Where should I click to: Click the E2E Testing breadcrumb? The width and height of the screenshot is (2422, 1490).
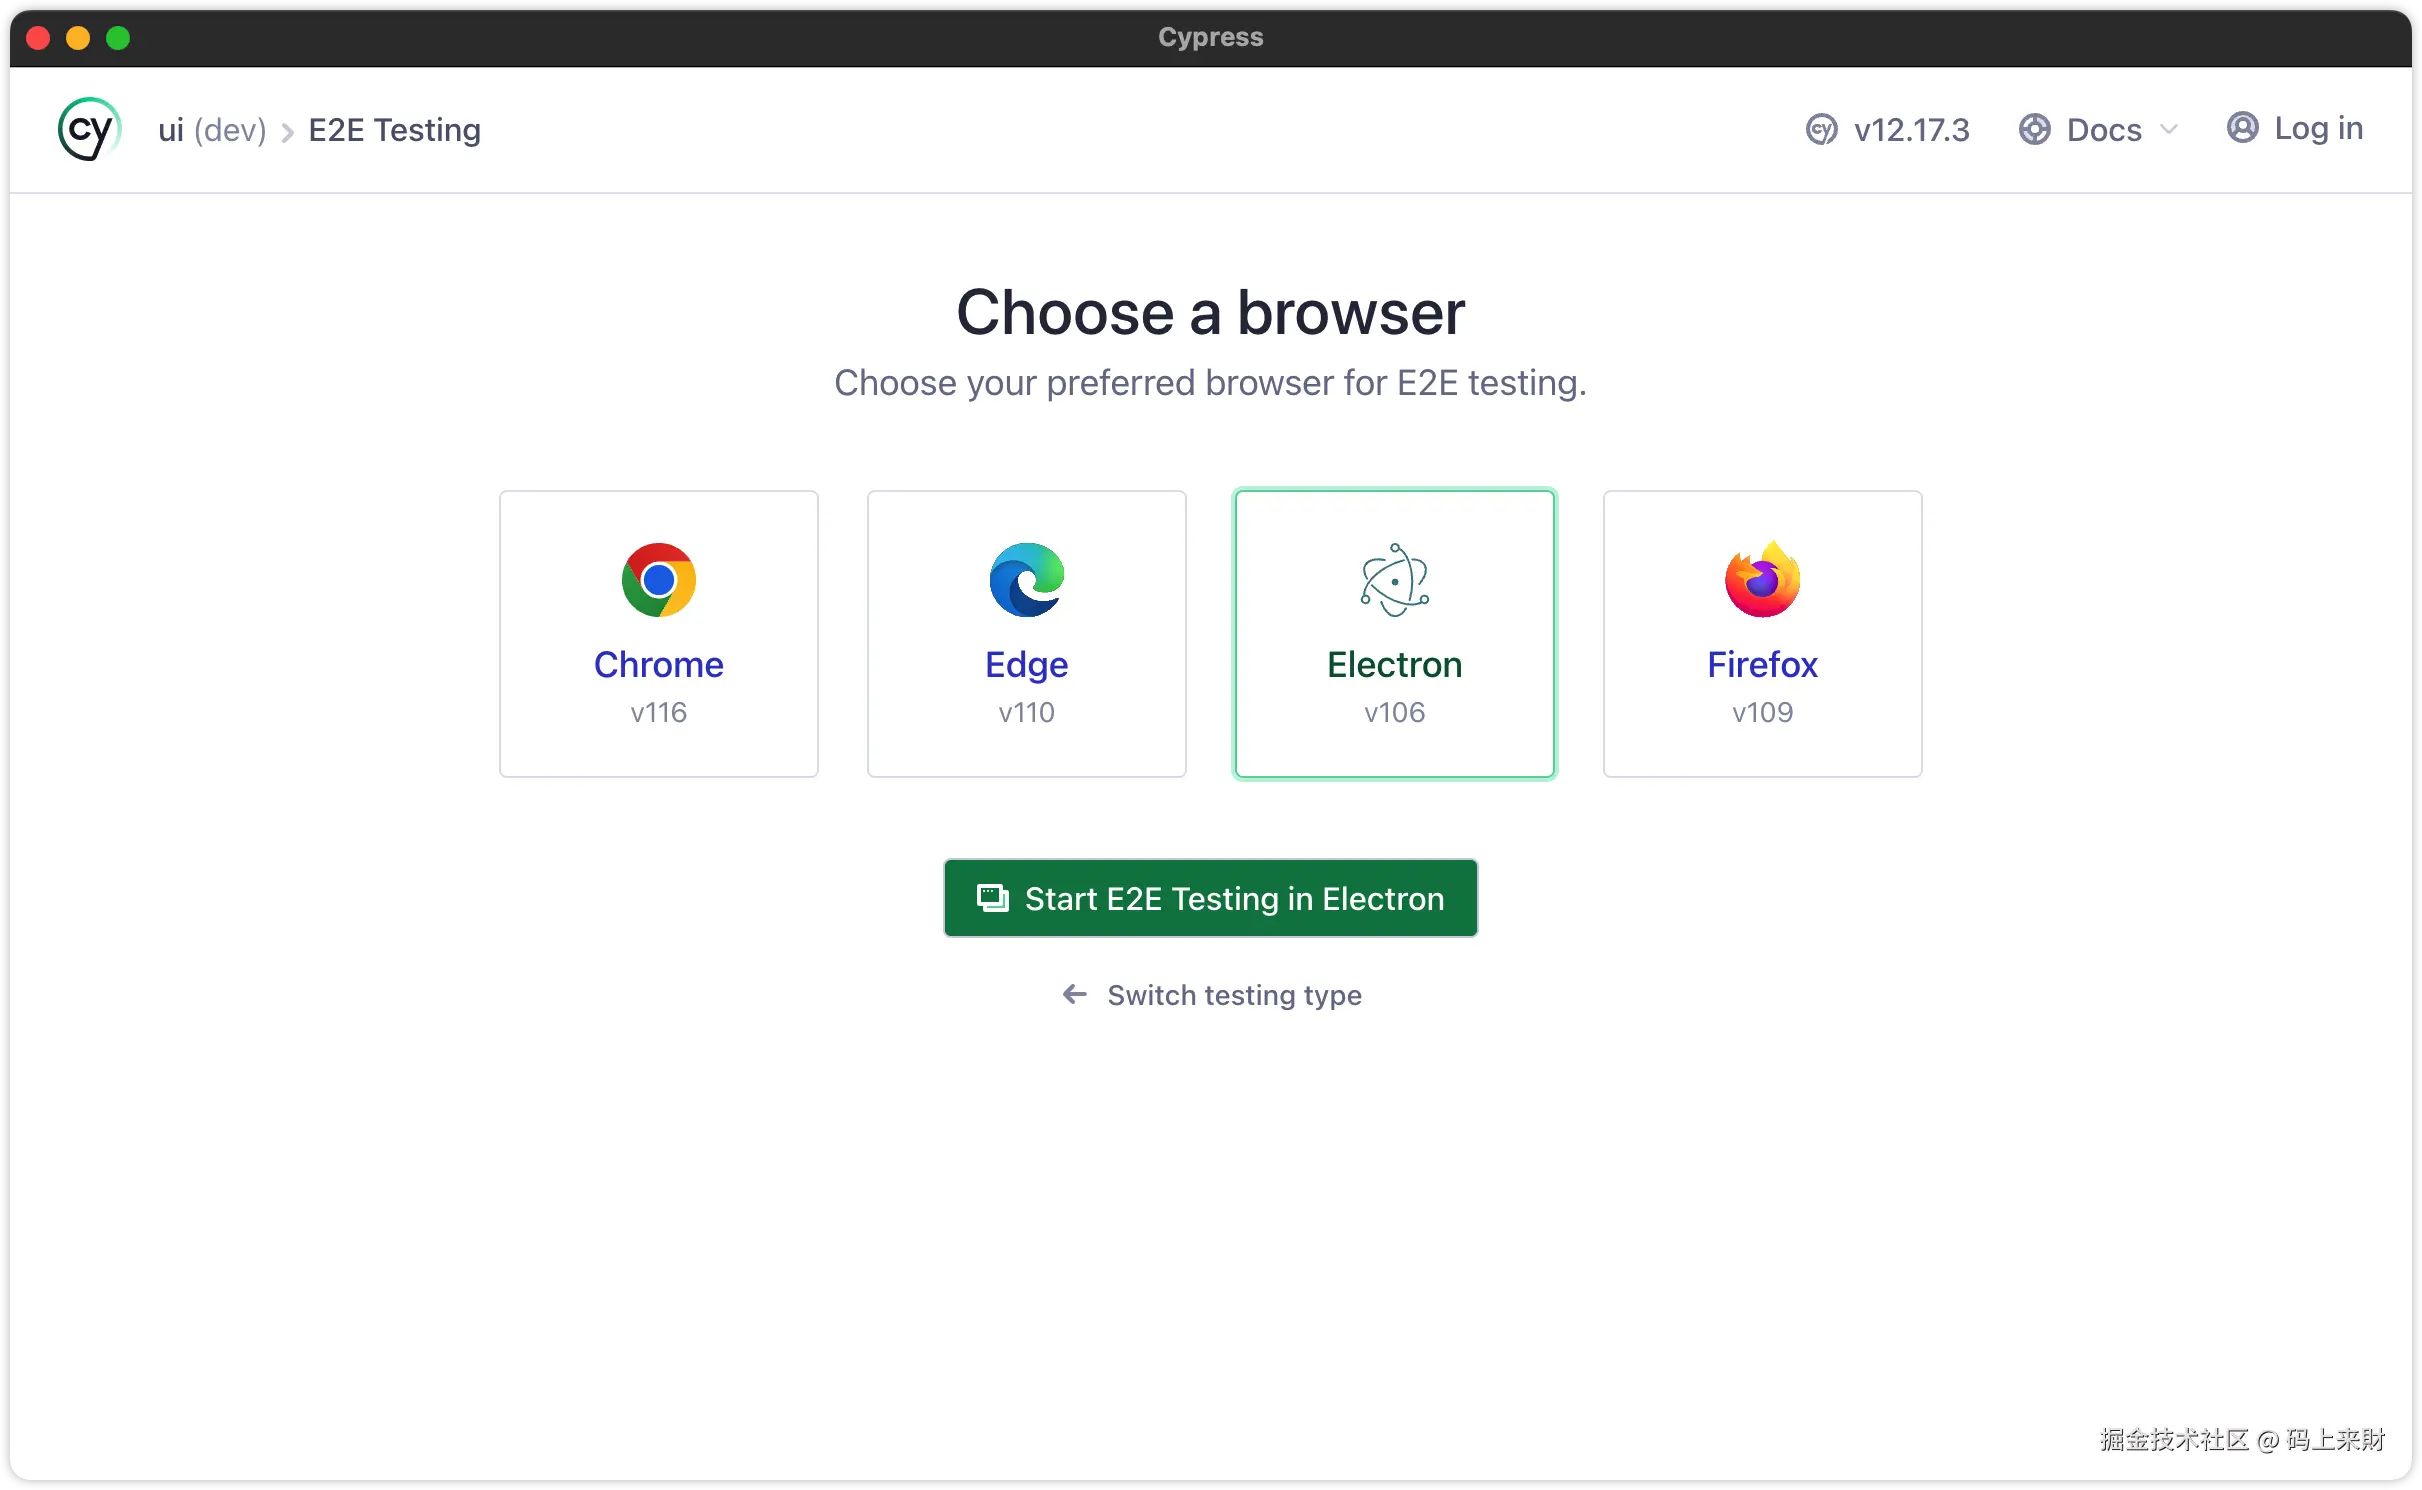tap(394, 130)
